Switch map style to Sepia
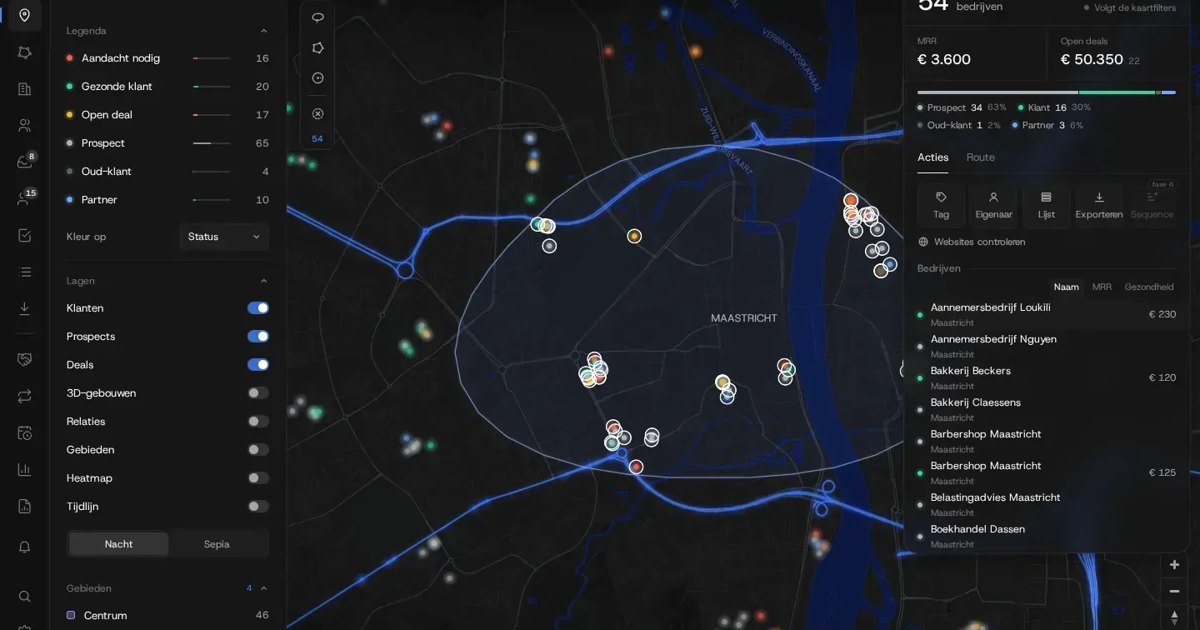 coord(217,544)
